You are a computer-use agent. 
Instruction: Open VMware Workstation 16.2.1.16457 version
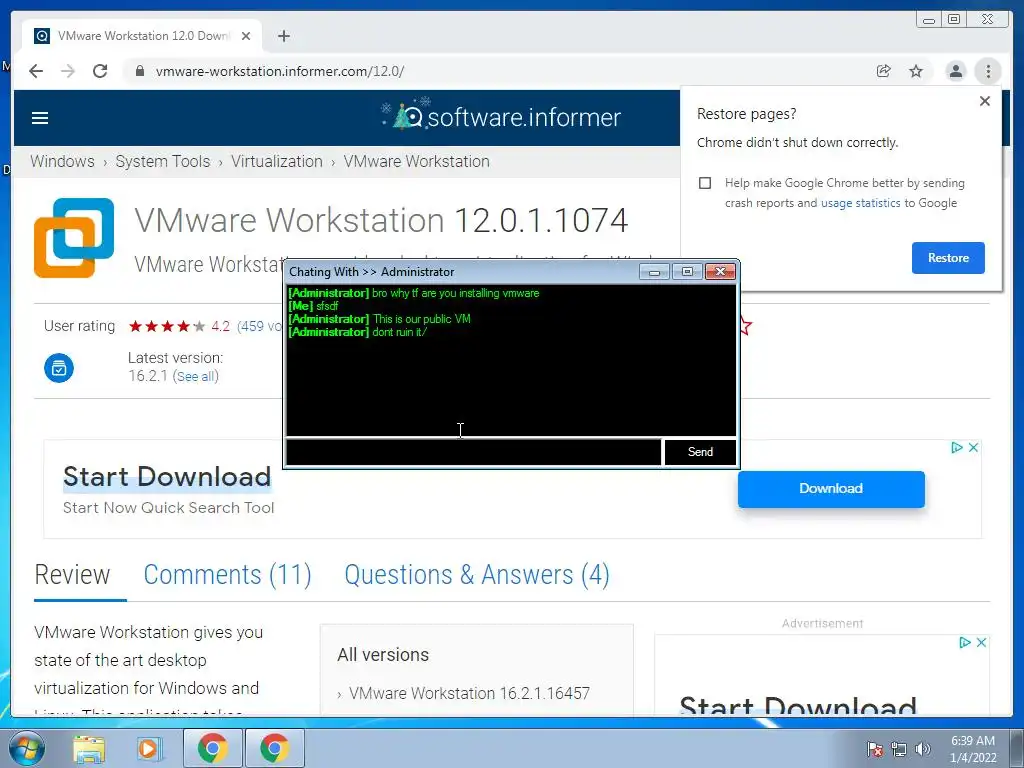coord(469,693)
